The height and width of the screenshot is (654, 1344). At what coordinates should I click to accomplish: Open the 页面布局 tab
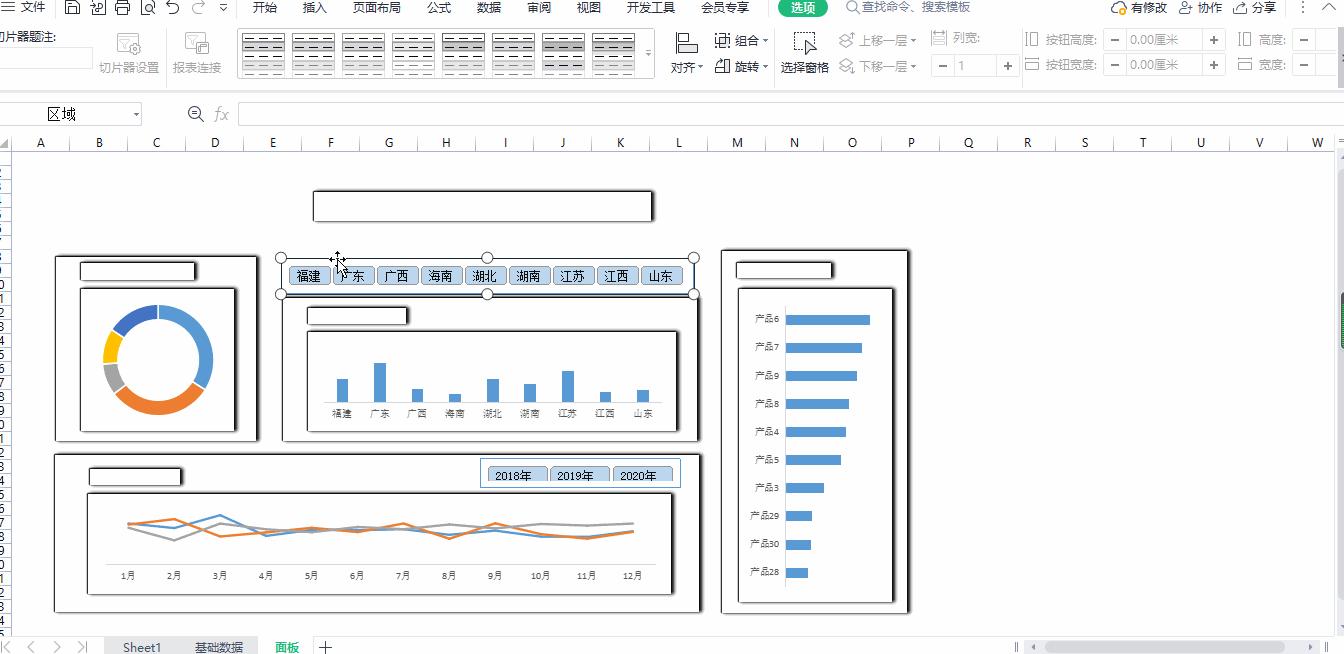point(377,7)
